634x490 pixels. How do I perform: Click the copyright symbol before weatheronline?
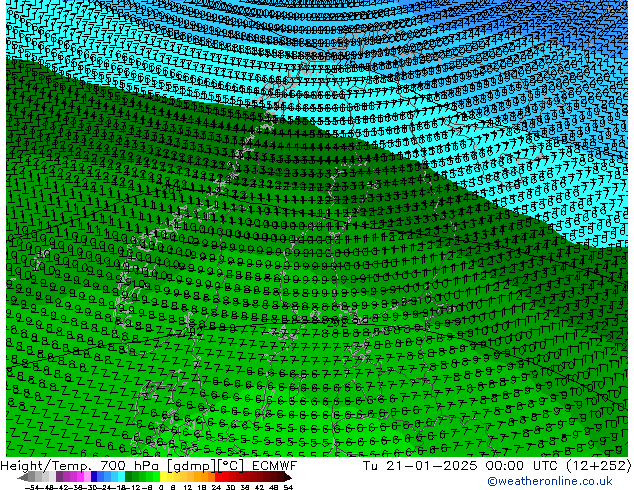click(x=492, y=481)
